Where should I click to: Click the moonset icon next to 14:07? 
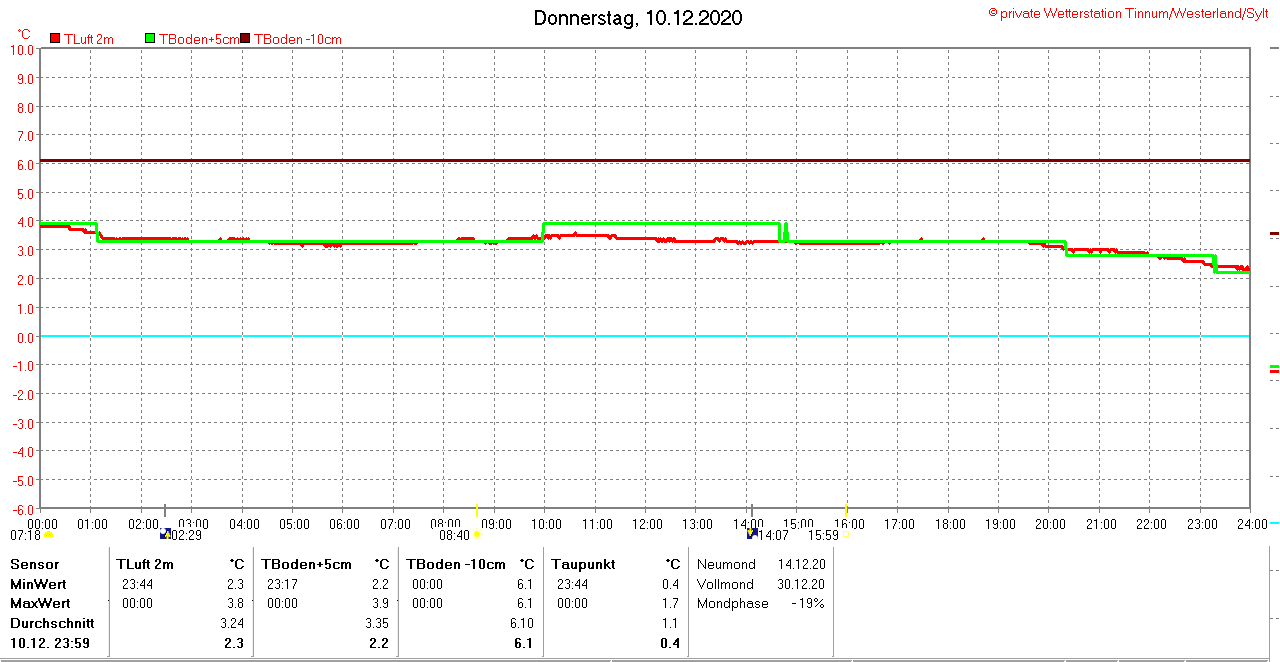tap(752, 534)
